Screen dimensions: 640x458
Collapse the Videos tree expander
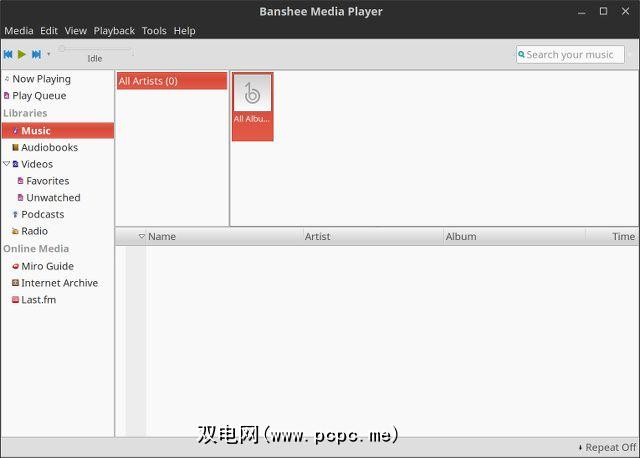coord(7,164)
